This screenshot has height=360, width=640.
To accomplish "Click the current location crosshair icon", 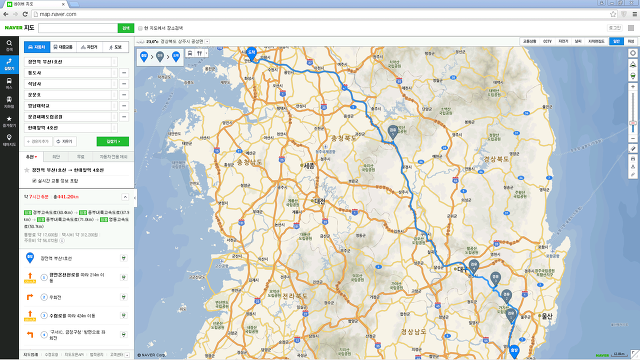I will pos(633,53).
